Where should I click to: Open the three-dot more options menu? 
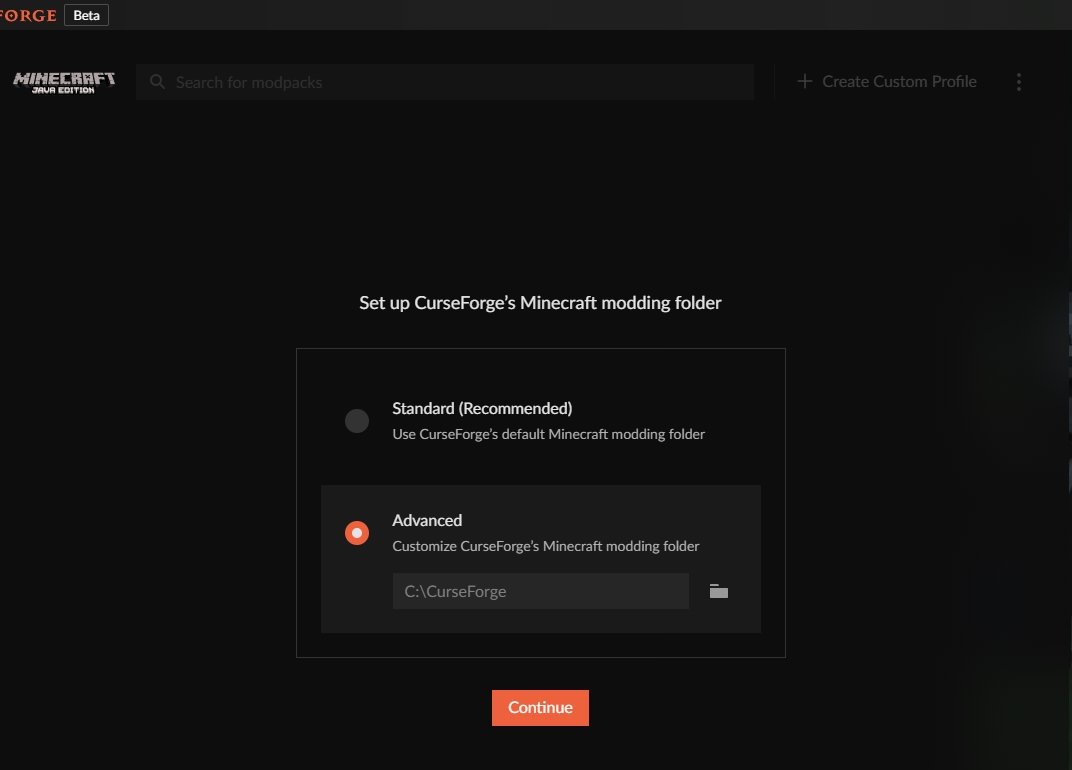pos(1019,82)
